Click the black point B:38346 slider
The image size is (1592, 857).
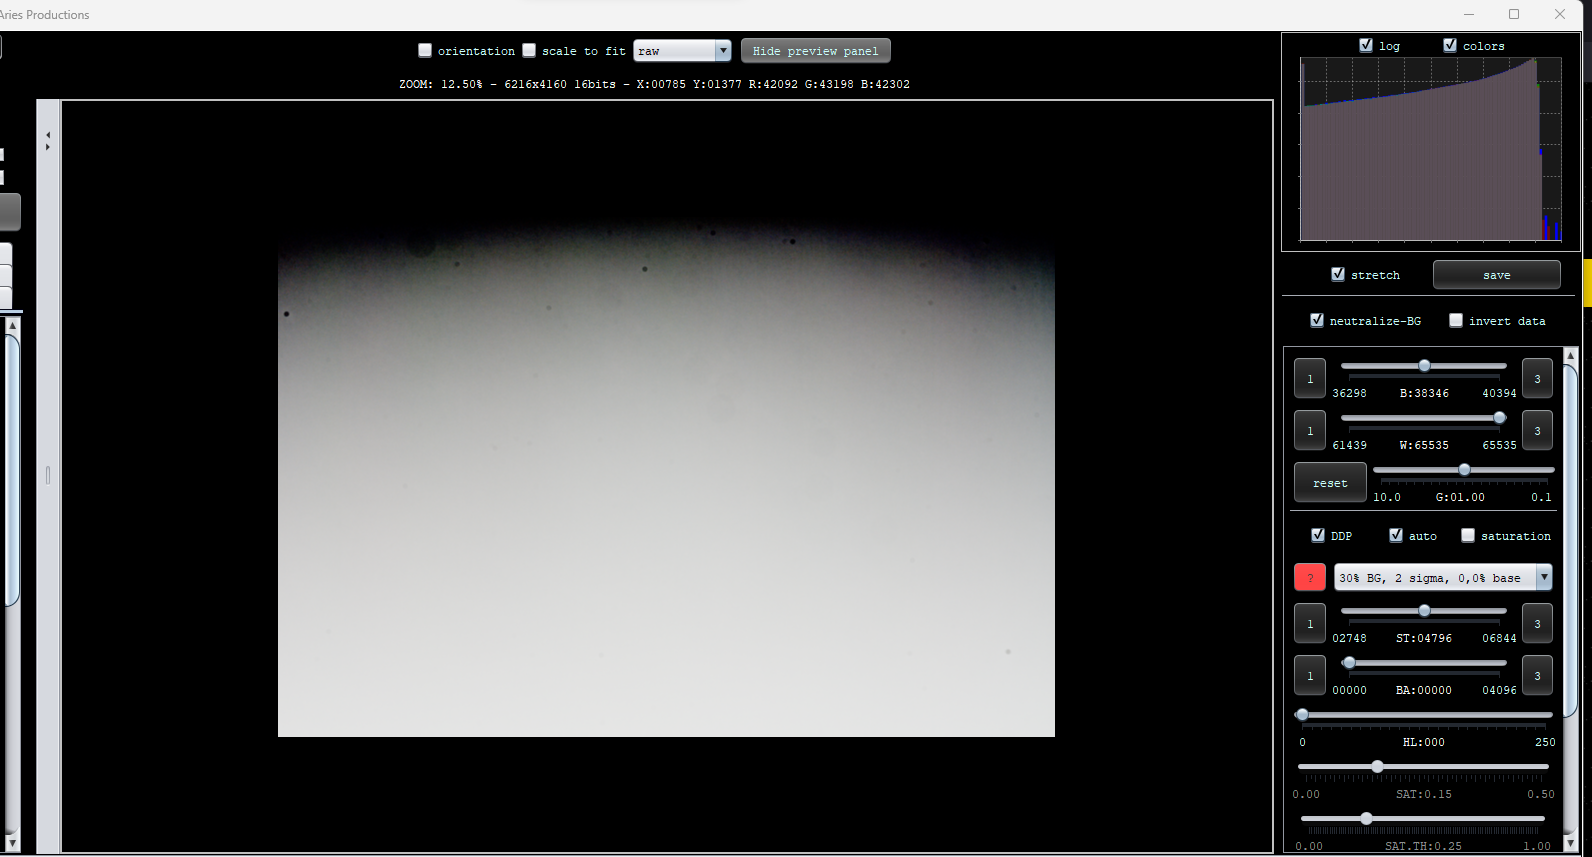(x=1424, y=366)
